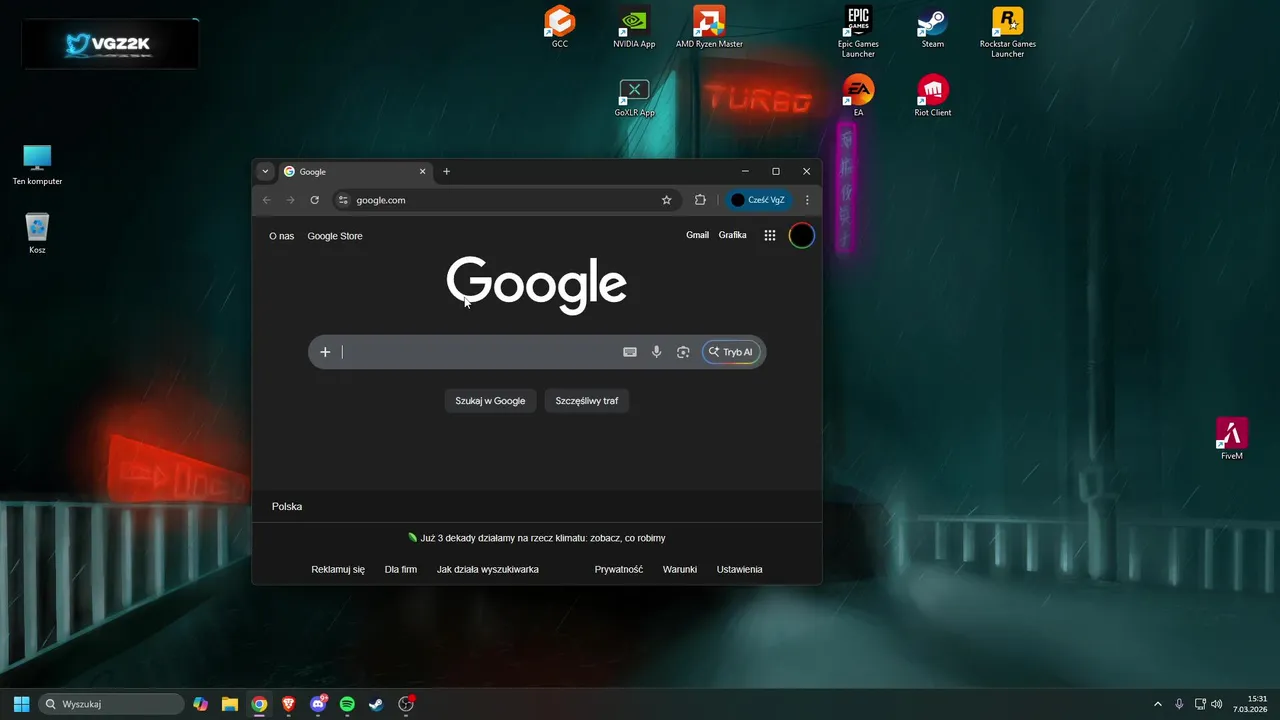Click the microphone icon in system tray
This screenshot has height=720, width=1280.
pos(1180,704)
